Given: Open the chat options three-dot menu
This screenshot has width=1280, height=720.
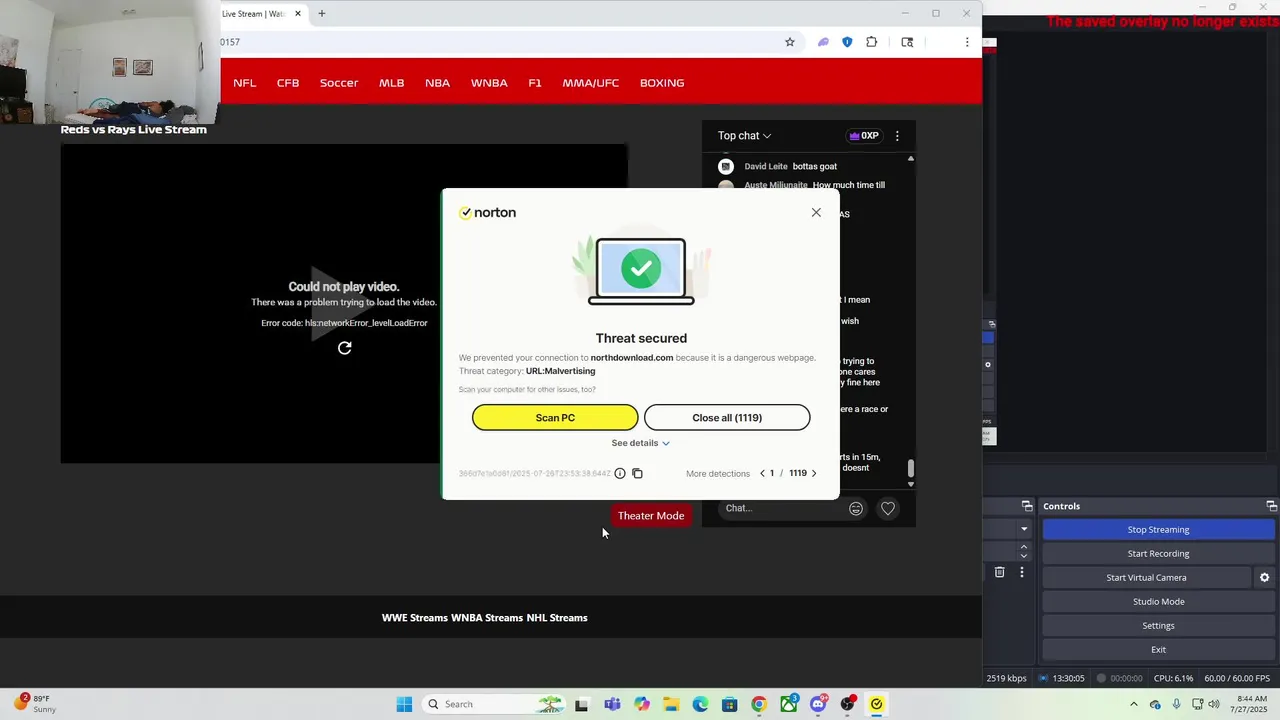Looking at the screenshot, I should 897,136.
